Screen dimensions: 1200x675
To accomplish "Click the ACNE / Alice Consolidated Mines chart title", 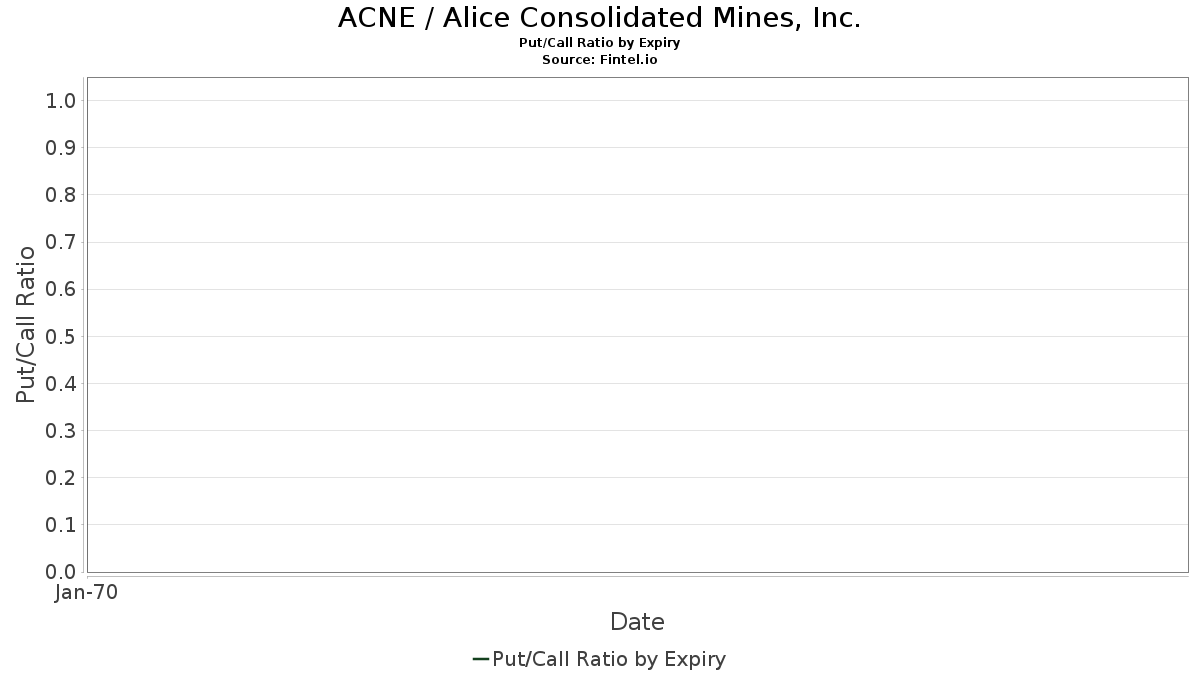I will pos(599,18).
